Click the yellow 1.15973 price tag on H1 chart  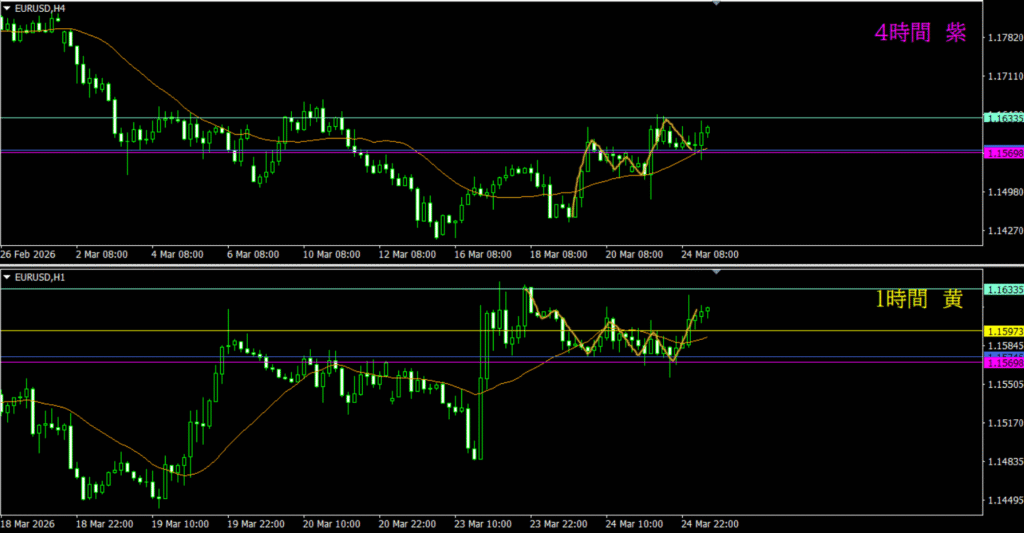[x=1003, y=330]
